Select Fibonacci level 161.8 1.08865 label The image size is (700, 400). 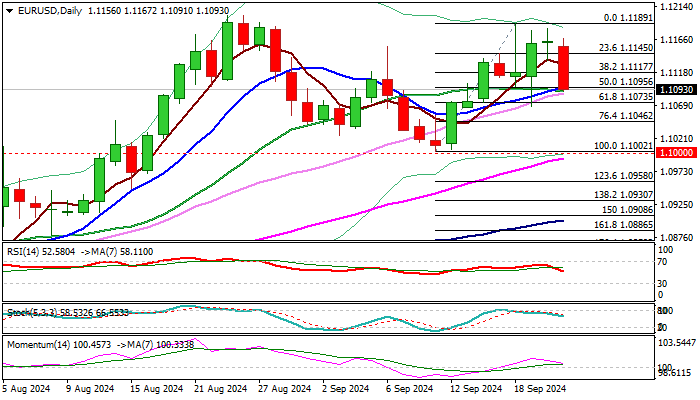coord(624,225)
